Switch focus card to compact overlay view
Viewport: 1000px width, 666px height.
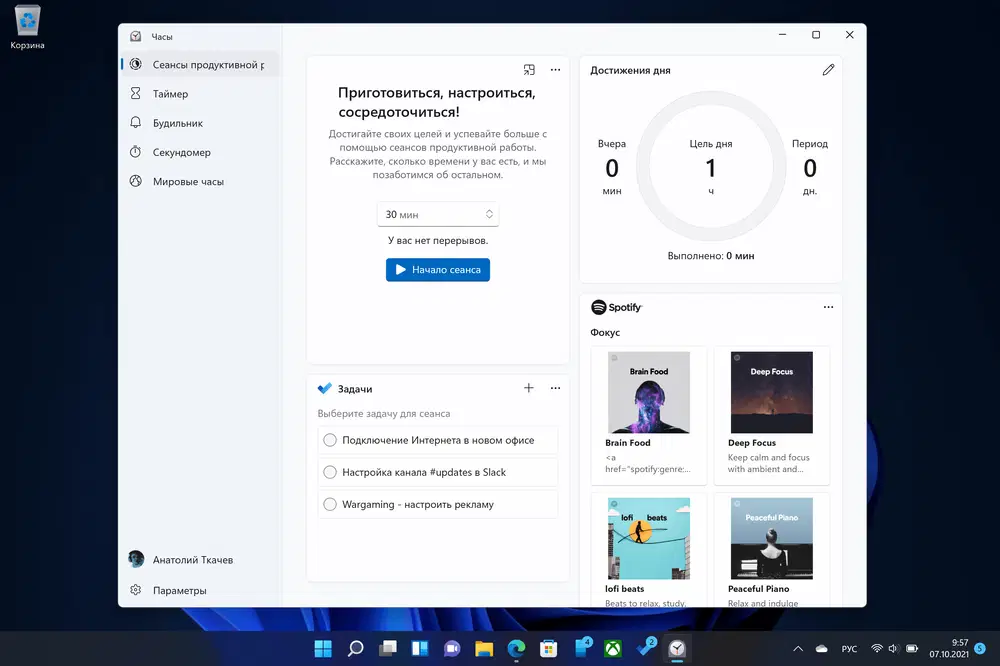coord(529,70)
